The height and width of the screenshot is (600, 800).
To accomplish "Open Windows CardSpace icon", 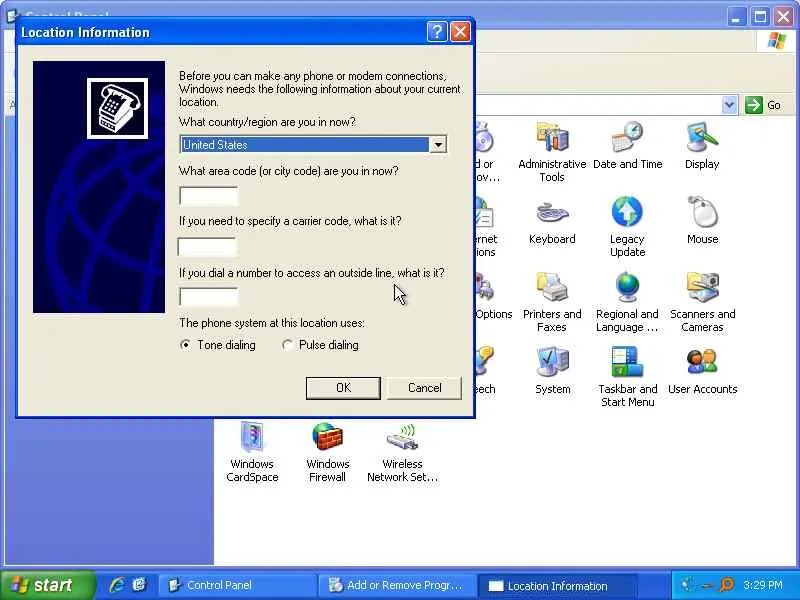I will [252, 452].
